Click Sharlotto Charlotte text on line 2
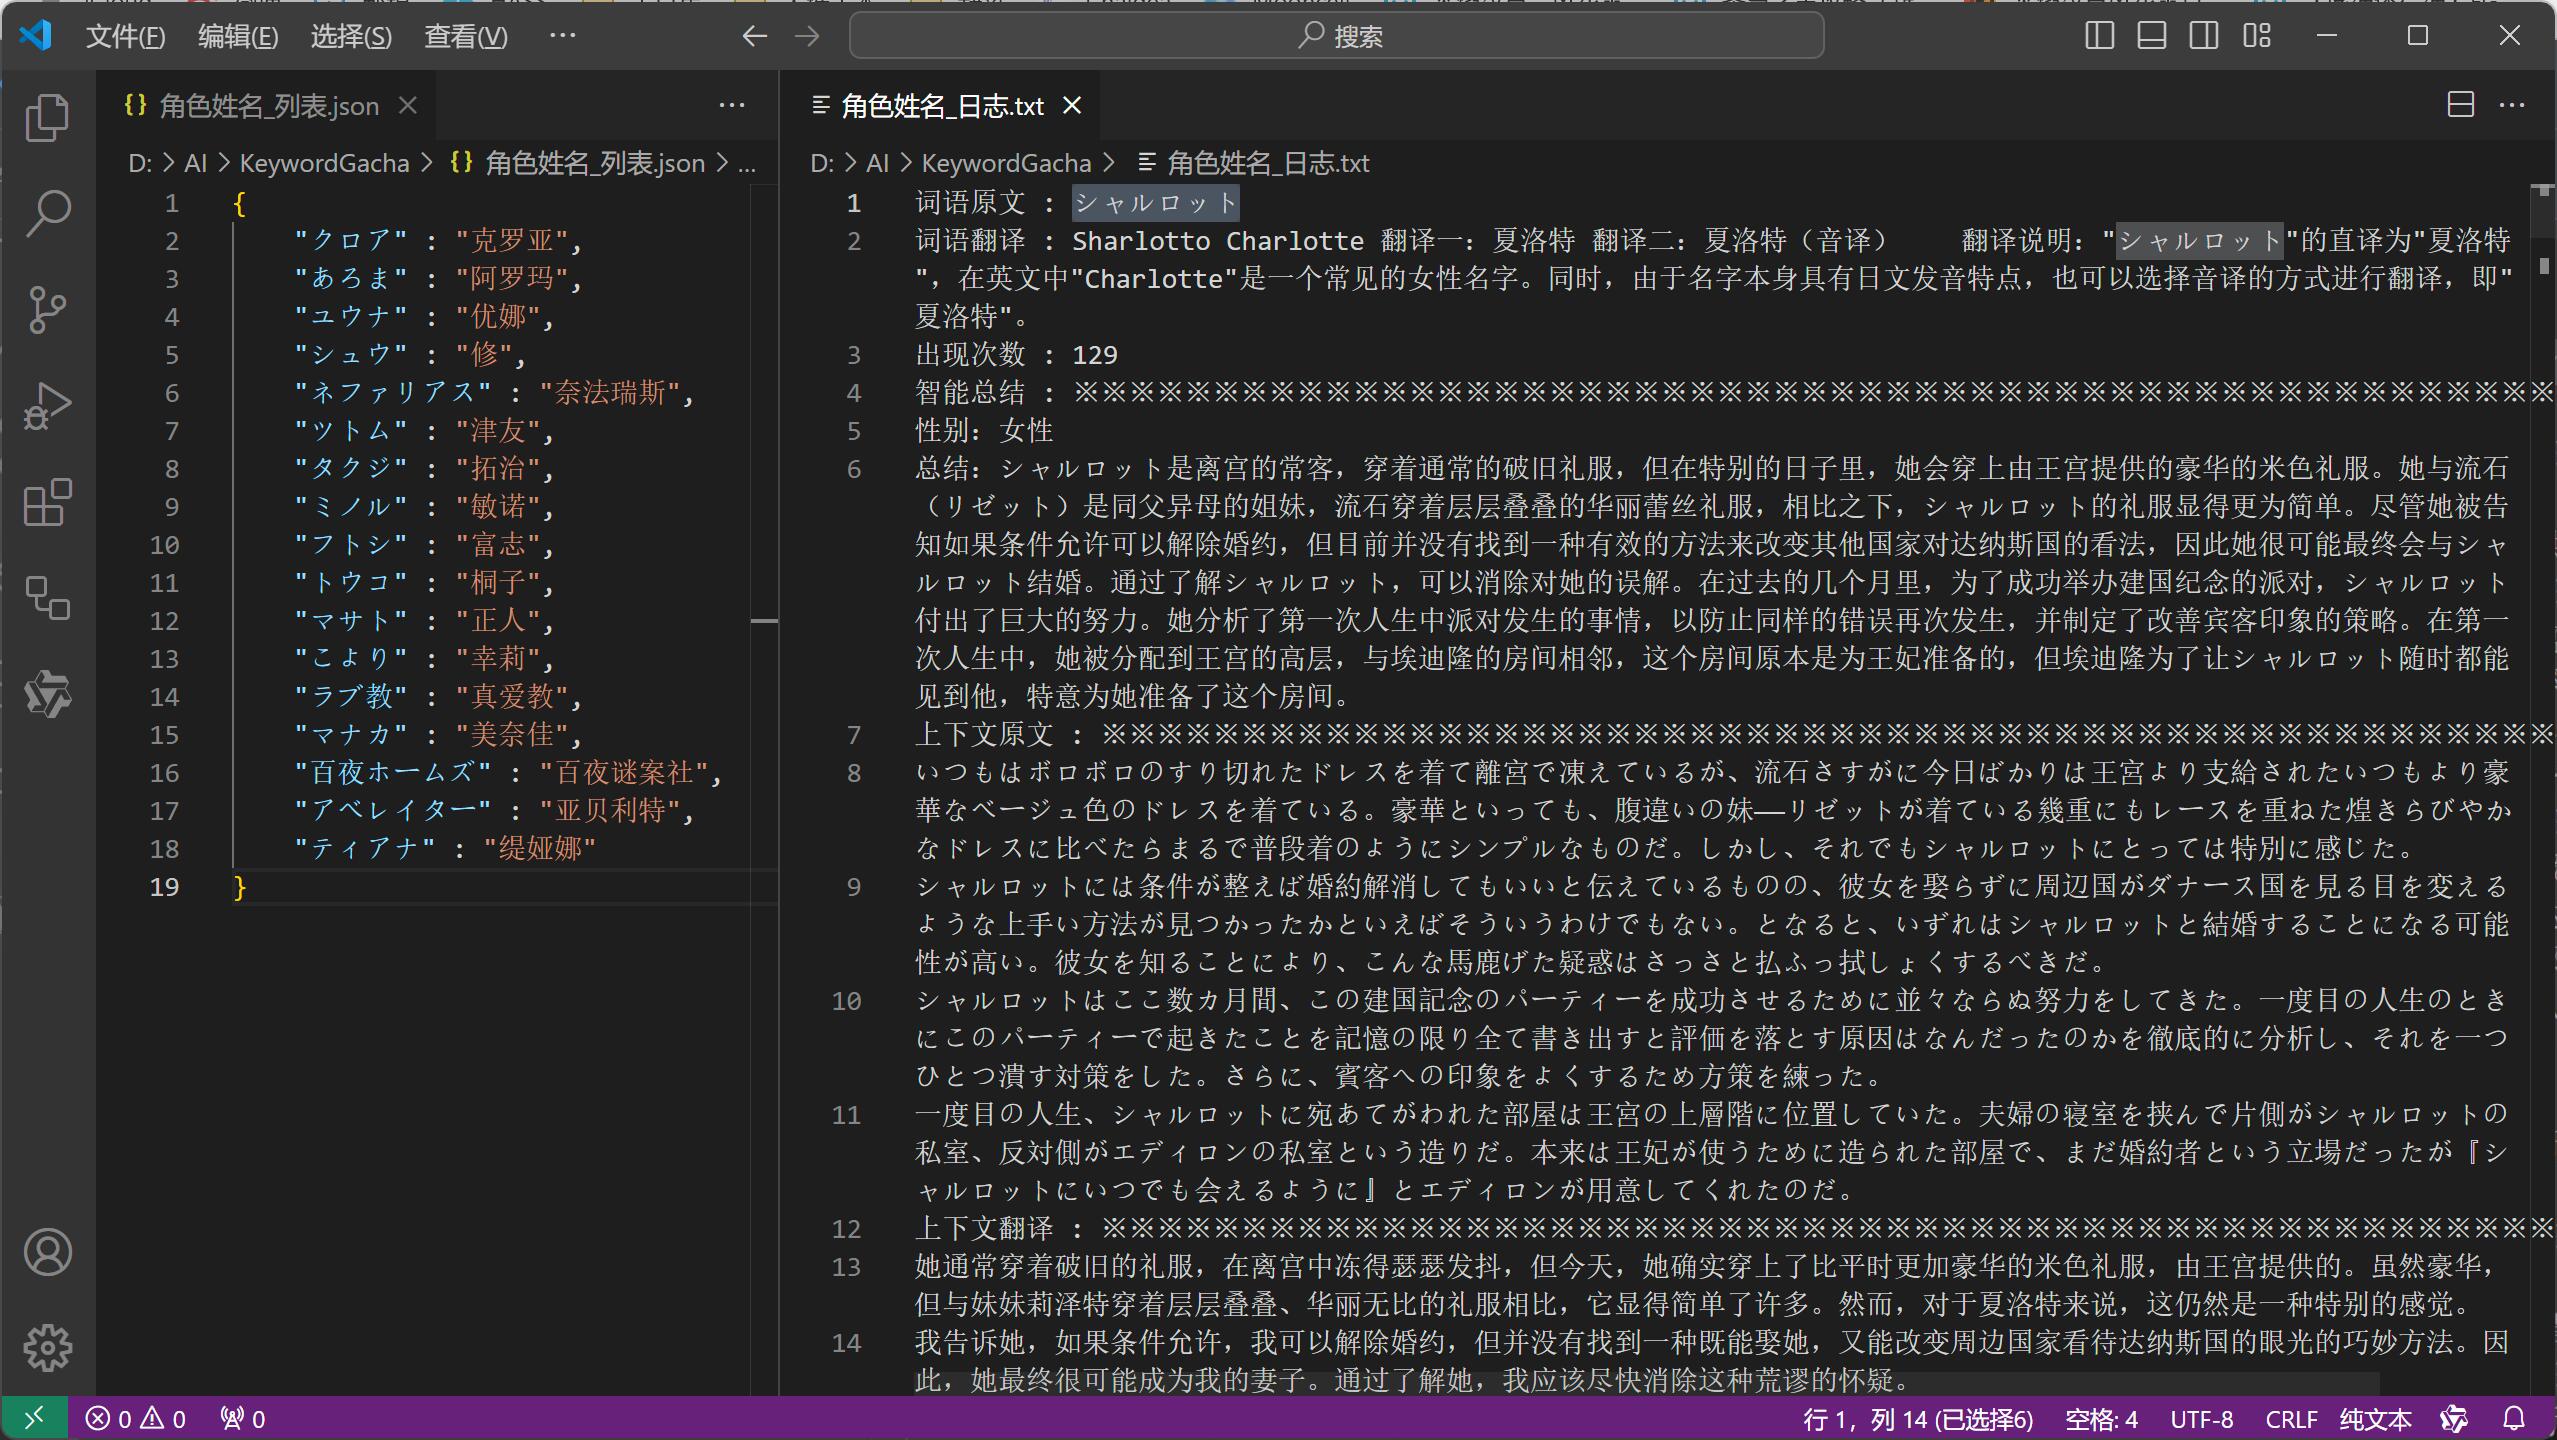This screenshot has width=2557, height=1440. [1218, 241]
